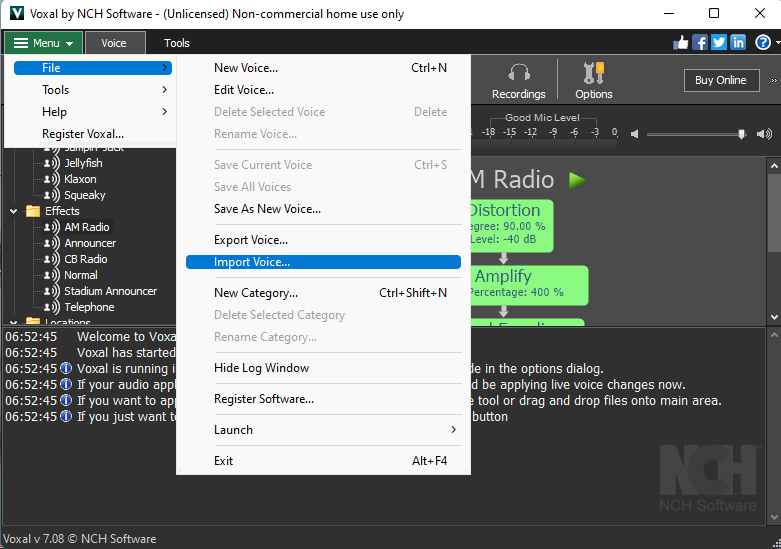Select the Stadium Announcer voice

point(111,291)
